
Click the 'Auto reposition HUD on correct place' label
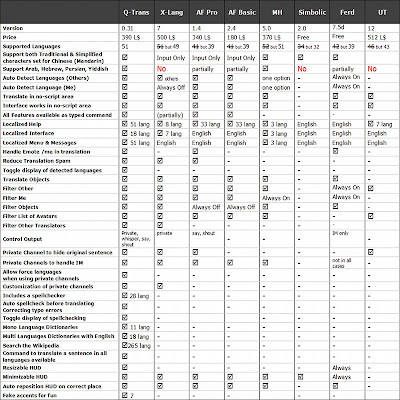coord(52,386)
